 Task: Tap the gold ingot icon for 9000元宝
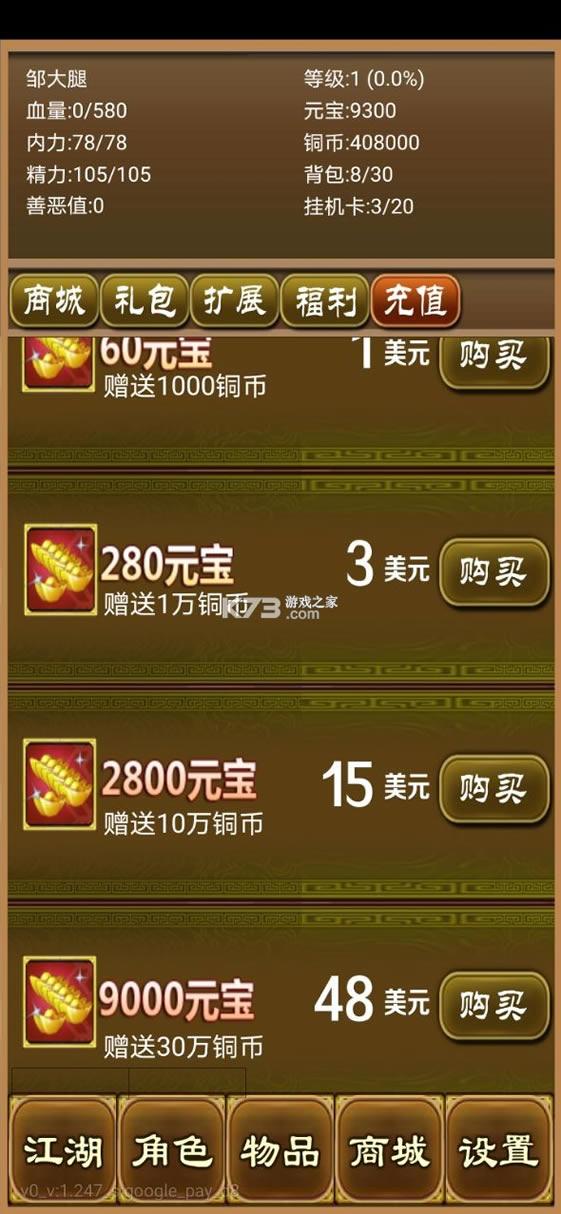(59, 1002)
